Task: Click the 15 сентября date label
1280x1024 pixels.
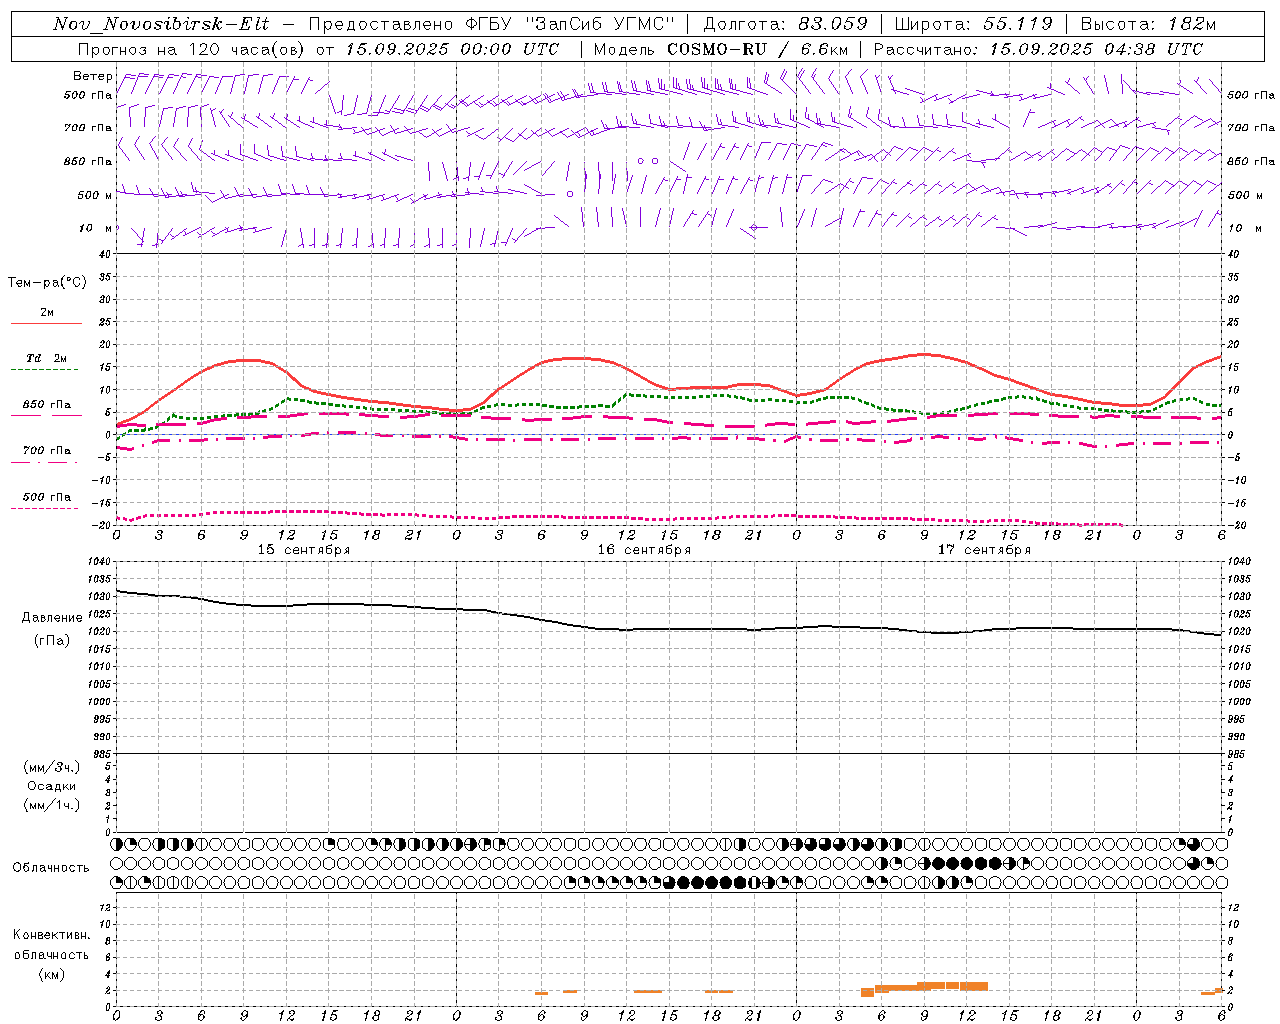Action: click(304, 550)
